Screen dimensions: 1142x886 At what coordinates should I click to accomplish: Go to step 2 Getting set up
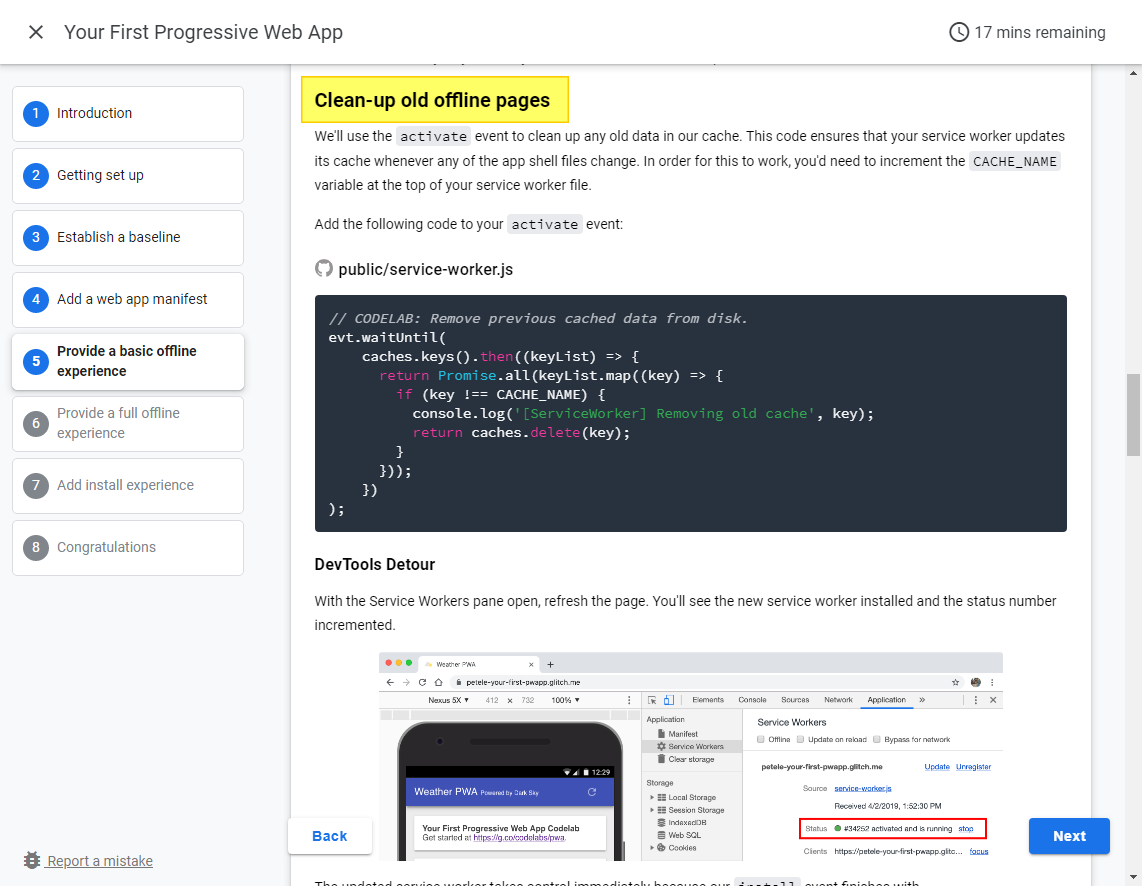click(x=127, y=175)
